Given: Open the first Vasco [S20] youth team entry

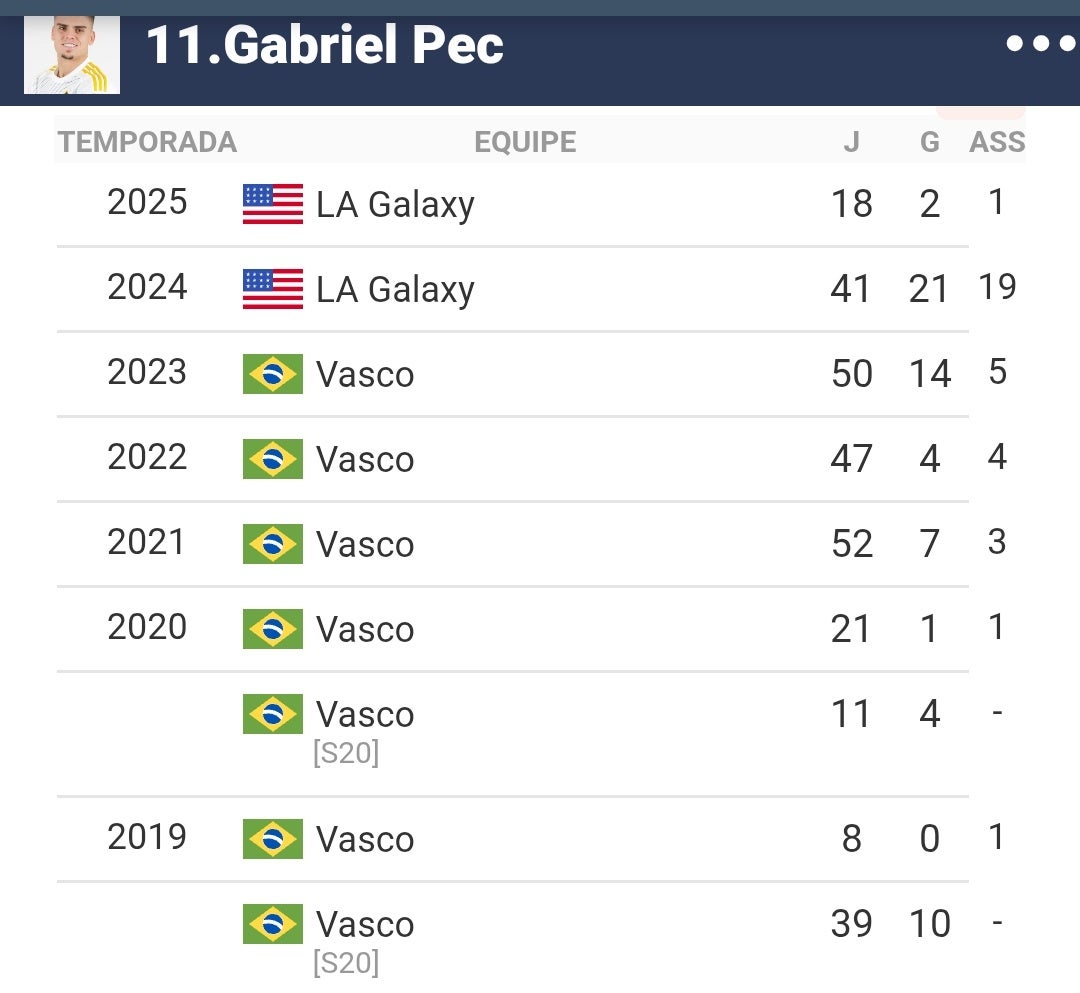Looking at the screenshot, I should tap(365, 732).
